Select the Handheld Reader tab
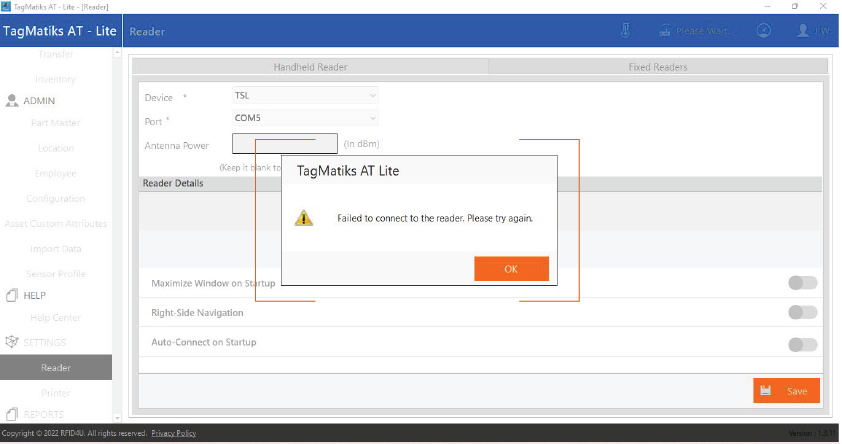Image resolution: width=842 pixels, height=444 pixels. click(310, 67)
